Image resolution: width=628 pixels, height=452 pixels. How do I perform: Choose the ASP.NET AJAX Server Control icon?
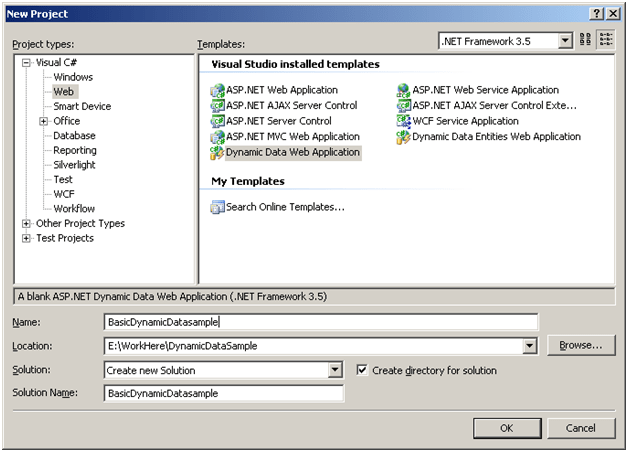[217, 106]
